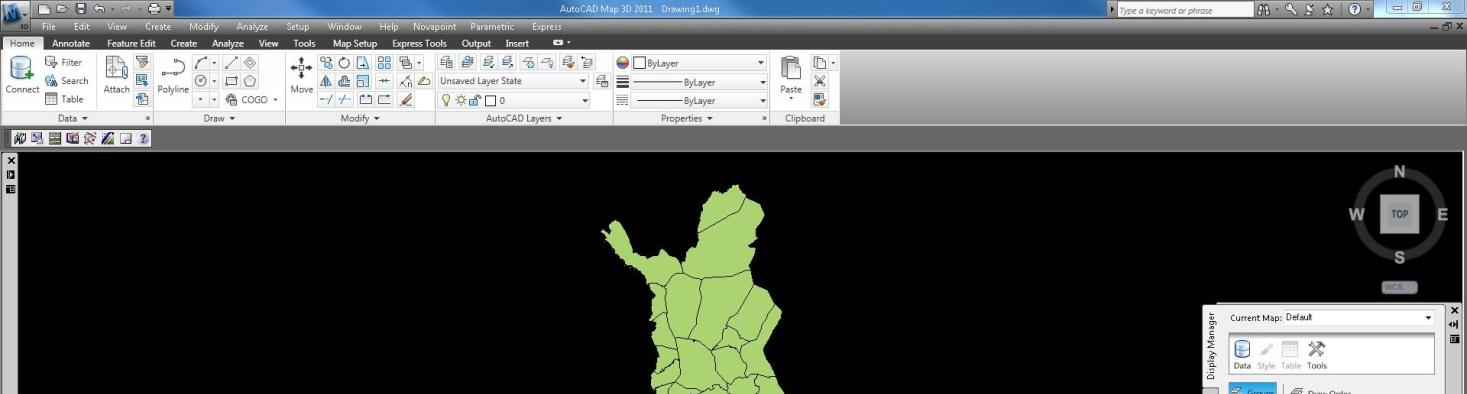
Task: Click the N compass direction
Action: [x=1400, y=172]
